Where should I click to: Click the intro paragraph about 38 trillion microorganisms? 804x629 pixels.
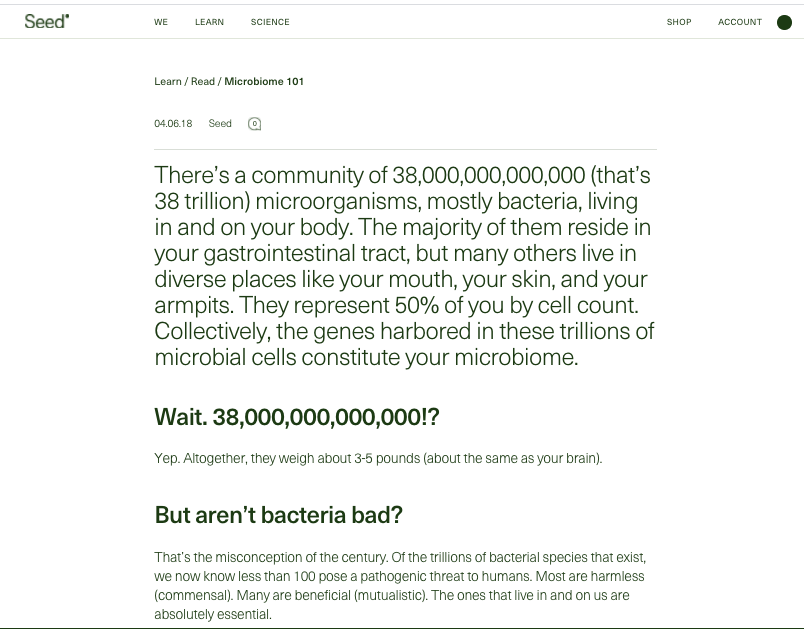pos(404,266)
